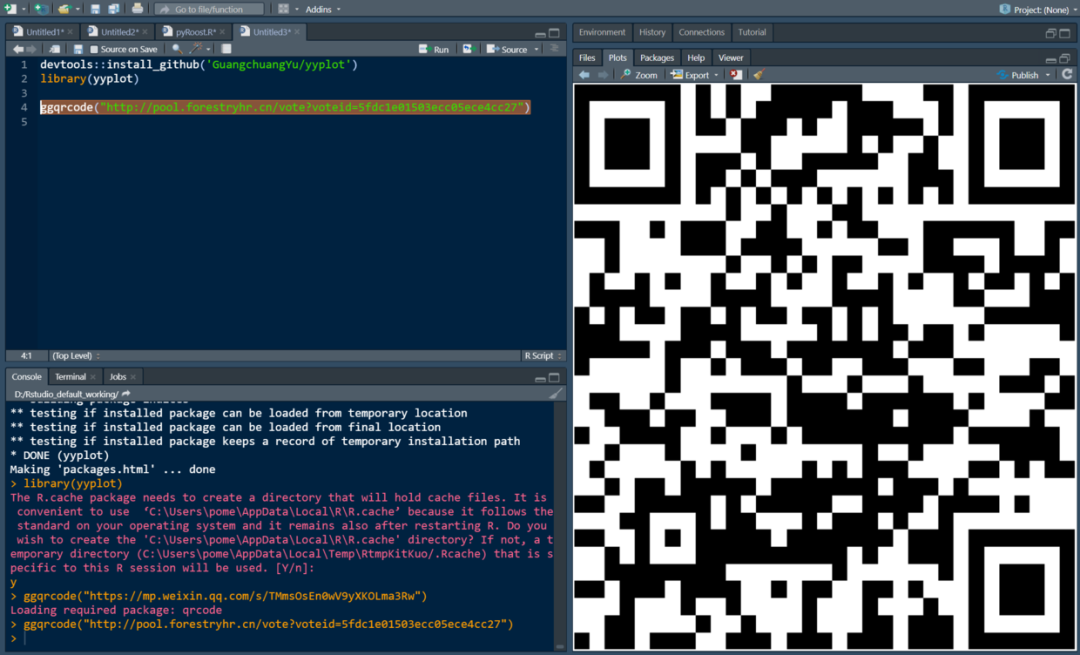Clear all plots with broom icon
Screen dimensions: 1080x655
tap(758, 74)
